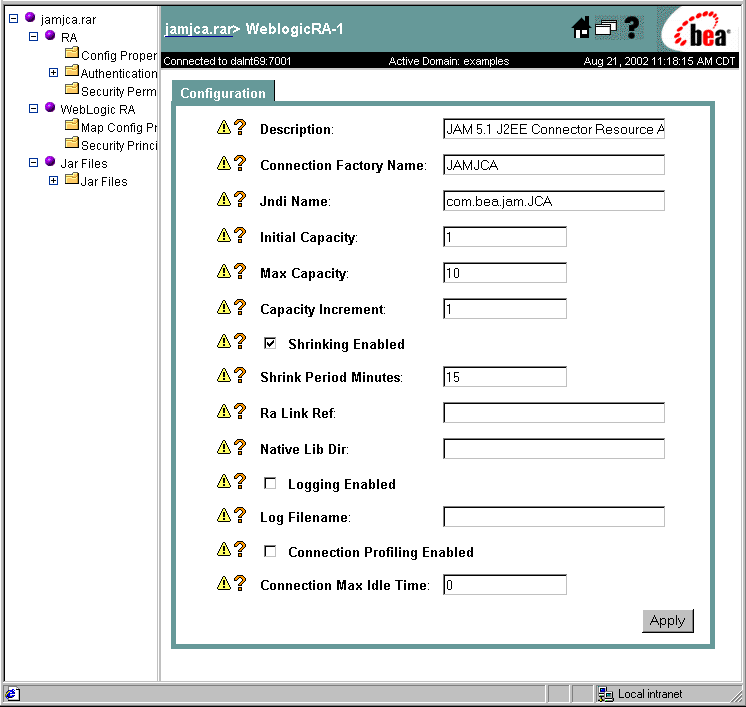The width and height of the screenshot is (746, 707).
Task: Click the Max Capacity field
Action: point(505,273)
